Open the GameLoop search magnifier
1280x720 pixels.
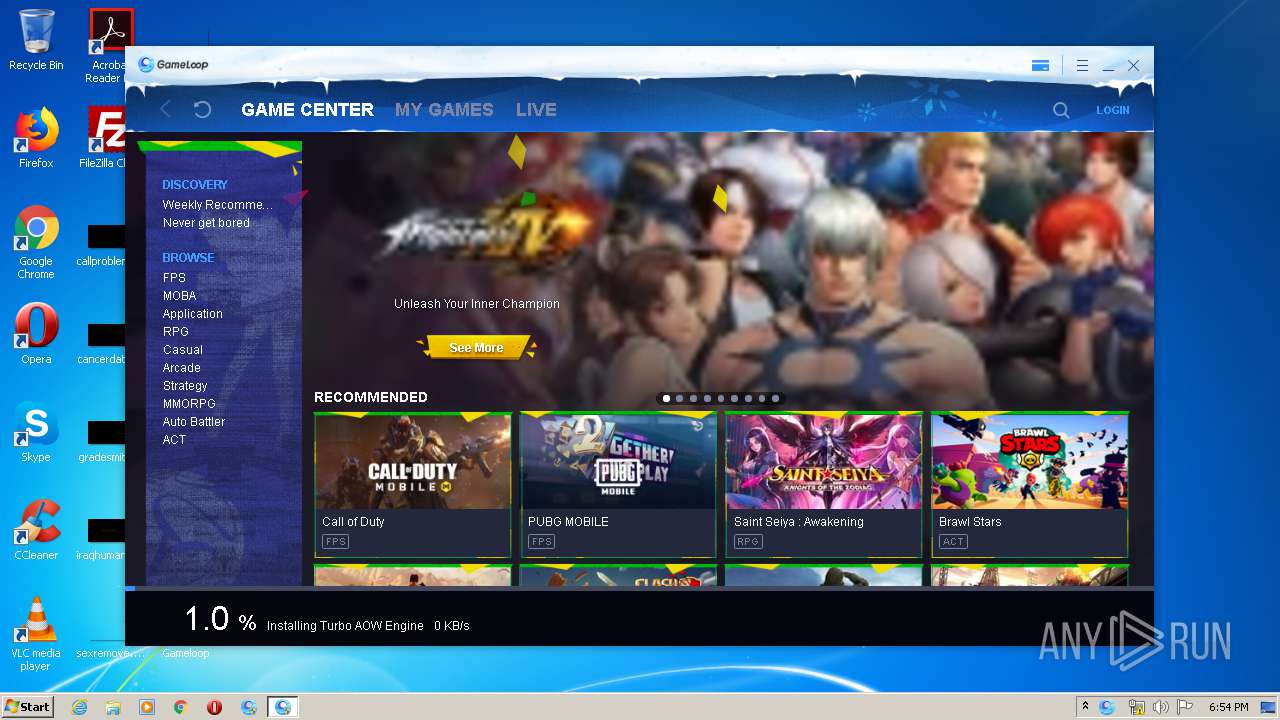pos(1061,110)
